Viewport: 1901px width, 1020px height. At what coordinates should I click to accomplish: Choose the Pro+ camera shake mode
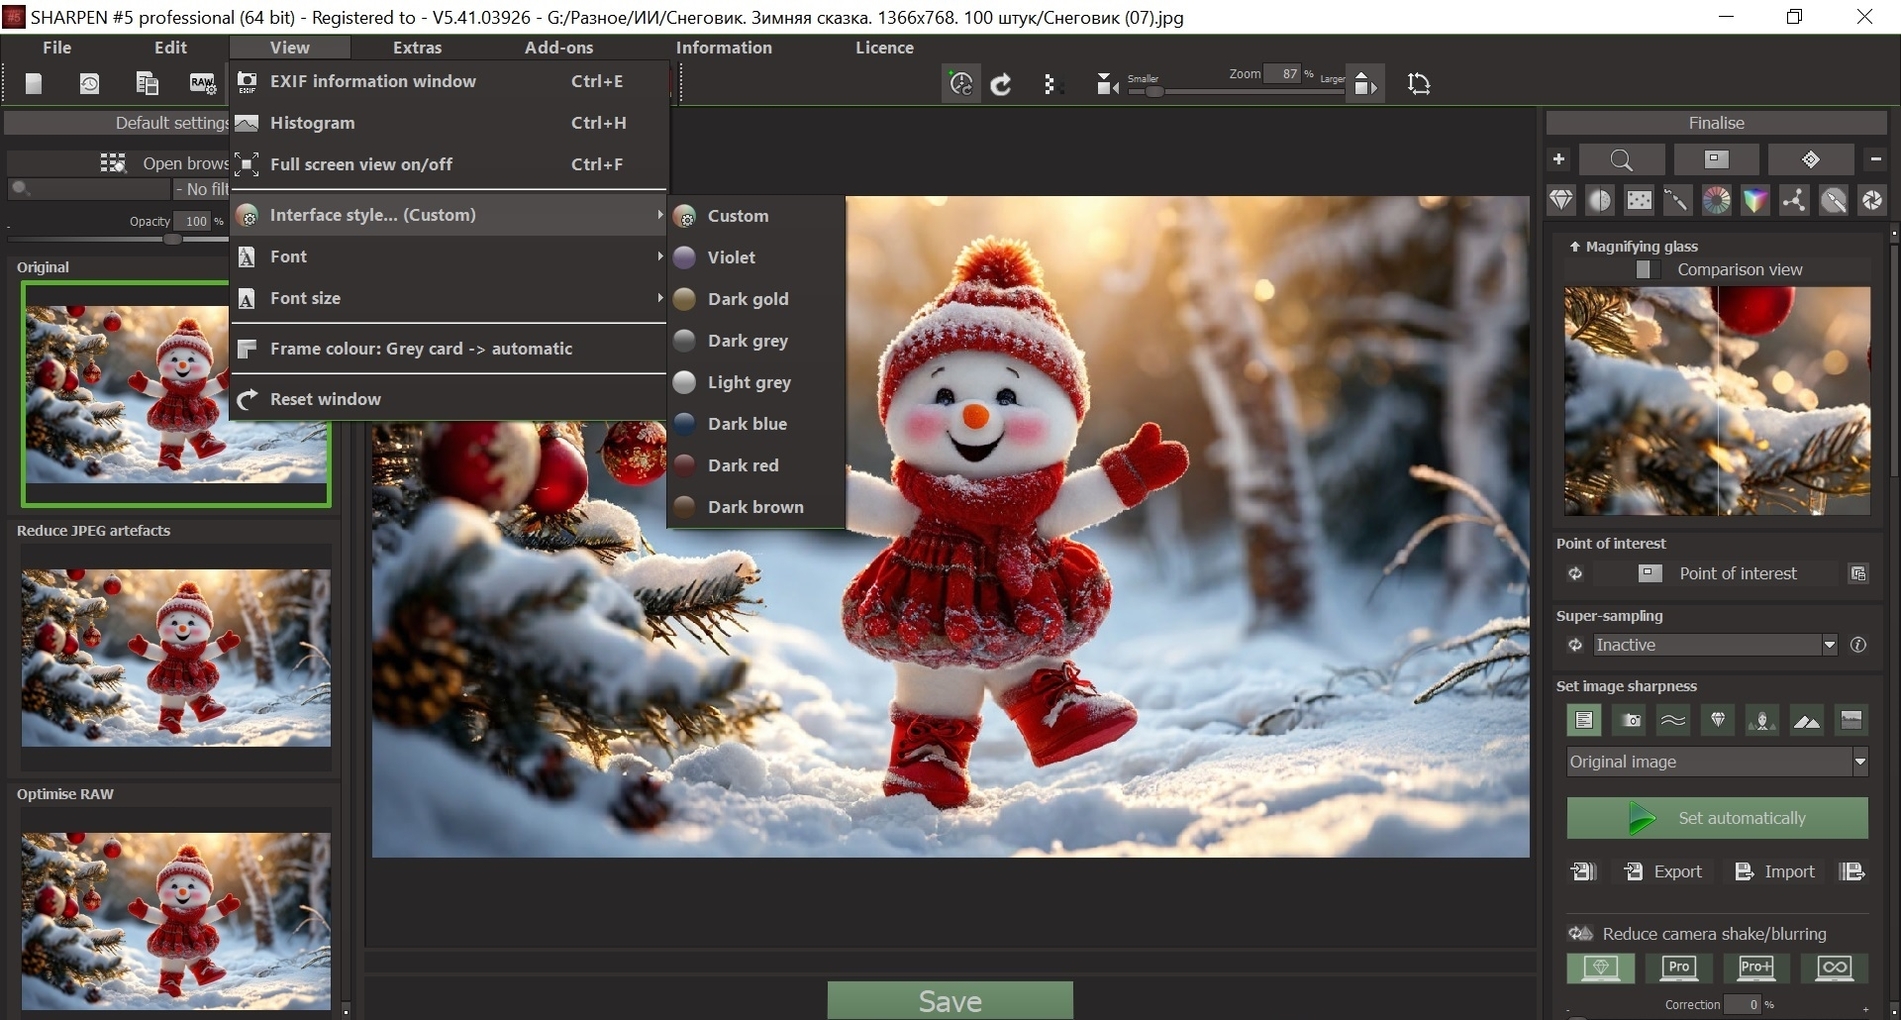click(x=1756, y=967)
